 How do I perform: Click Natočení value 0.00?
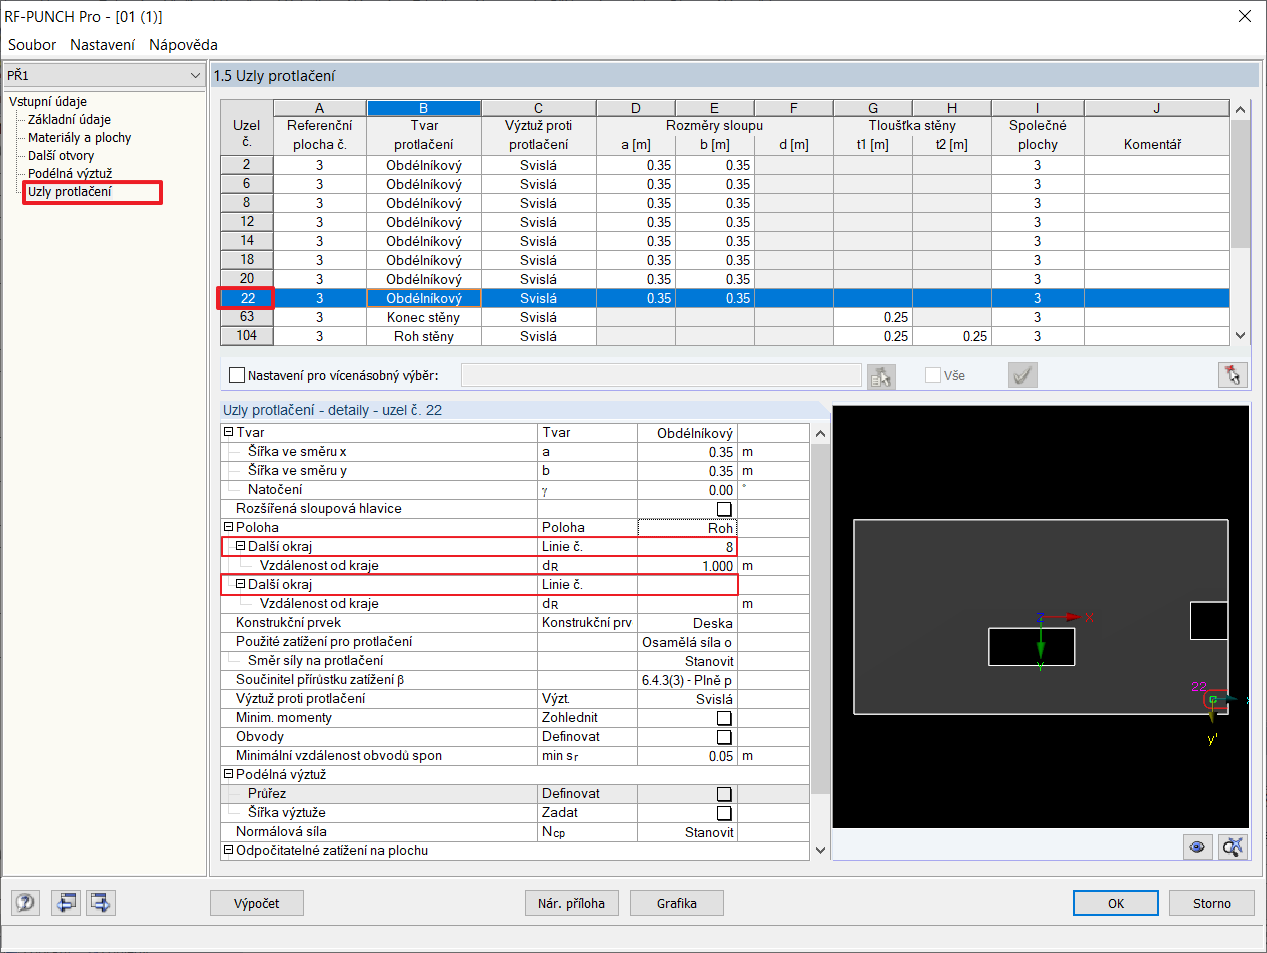pos(687,490)
